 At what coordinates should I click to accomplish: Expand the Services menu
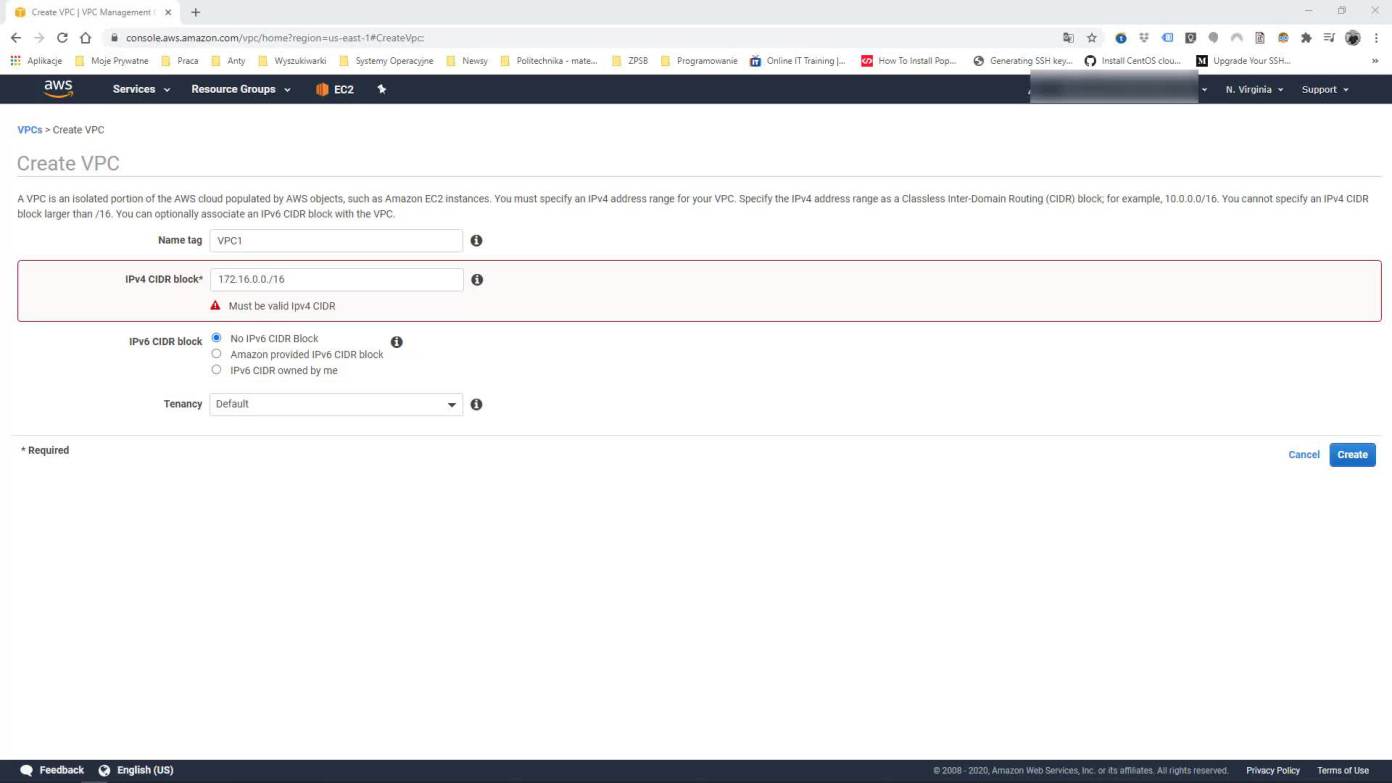pyautogui.click(x=141, y=90)
